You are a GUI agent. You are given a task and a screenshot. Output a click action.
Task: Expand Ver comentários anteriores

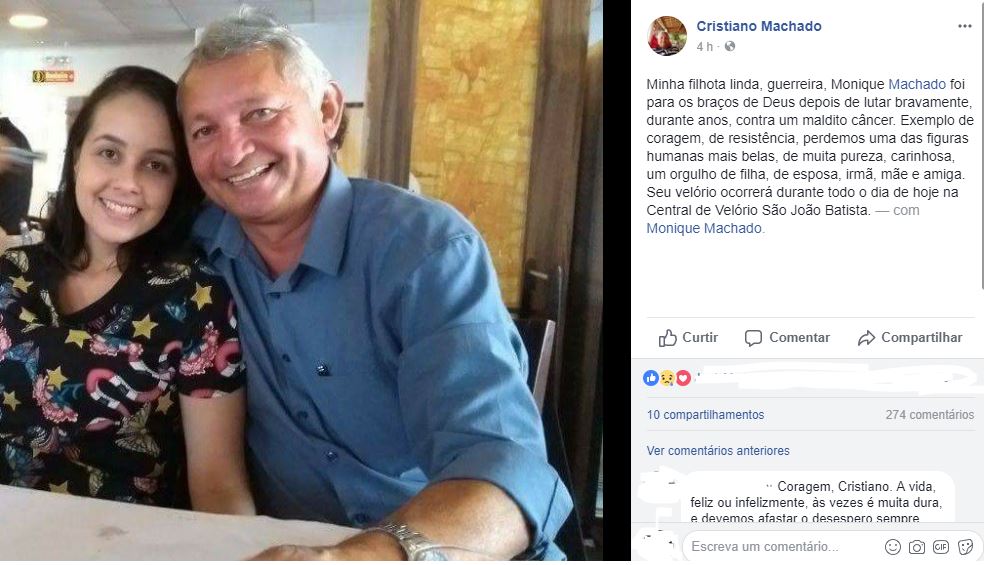tap(717, 451)
